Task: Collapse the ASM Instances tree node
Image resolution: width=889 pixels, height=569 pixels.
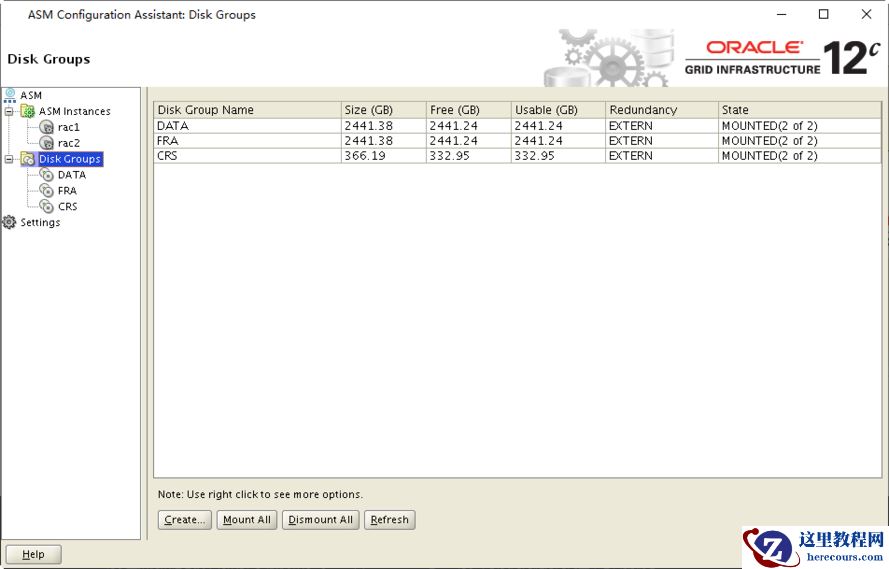Action: pyautogui.click(x=9, y=112)
